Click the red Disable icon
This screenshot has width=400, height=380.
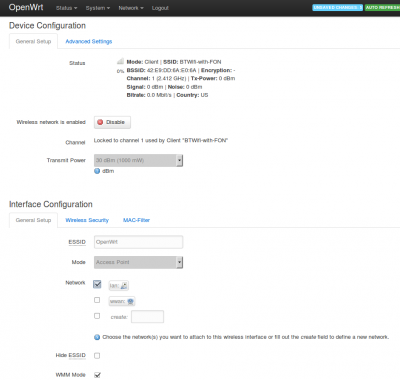coord(100,122)
